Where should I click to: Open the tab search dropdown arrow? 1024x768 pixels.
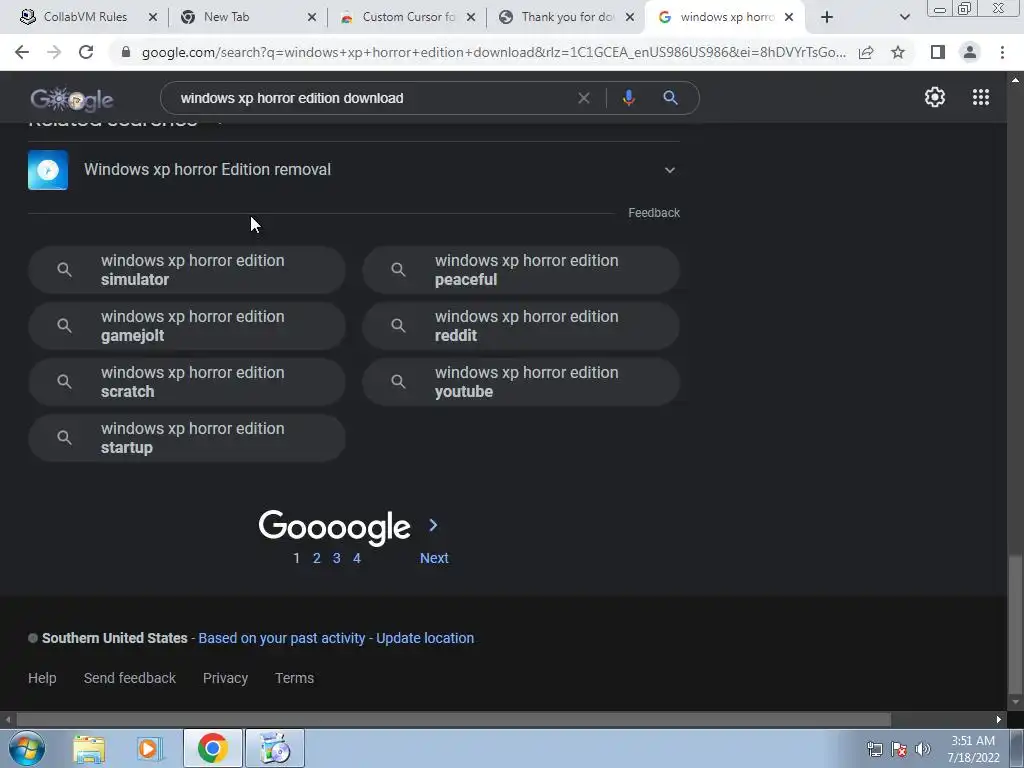[904, 17]
